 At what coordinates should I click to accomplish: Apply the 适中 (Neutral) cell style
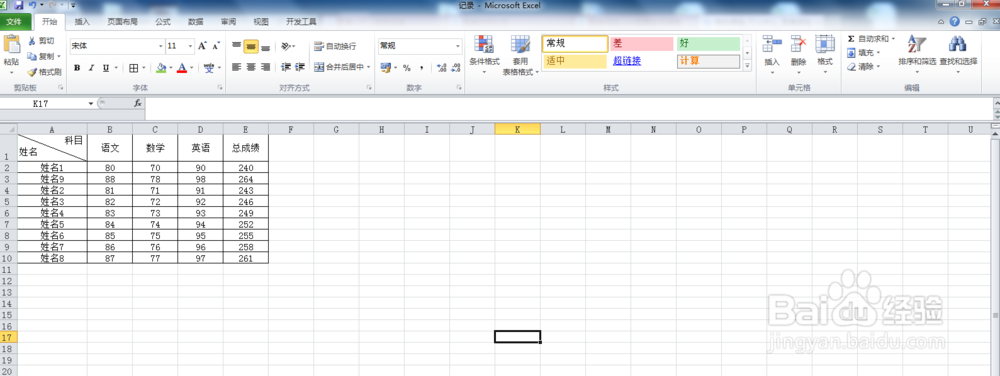[x=575, y=61]
